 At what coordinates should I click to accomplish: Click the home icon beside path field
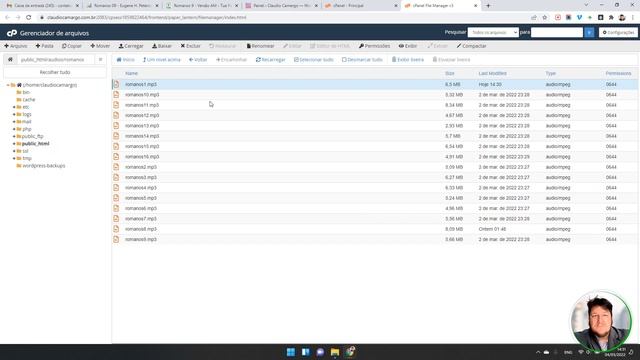10,60
